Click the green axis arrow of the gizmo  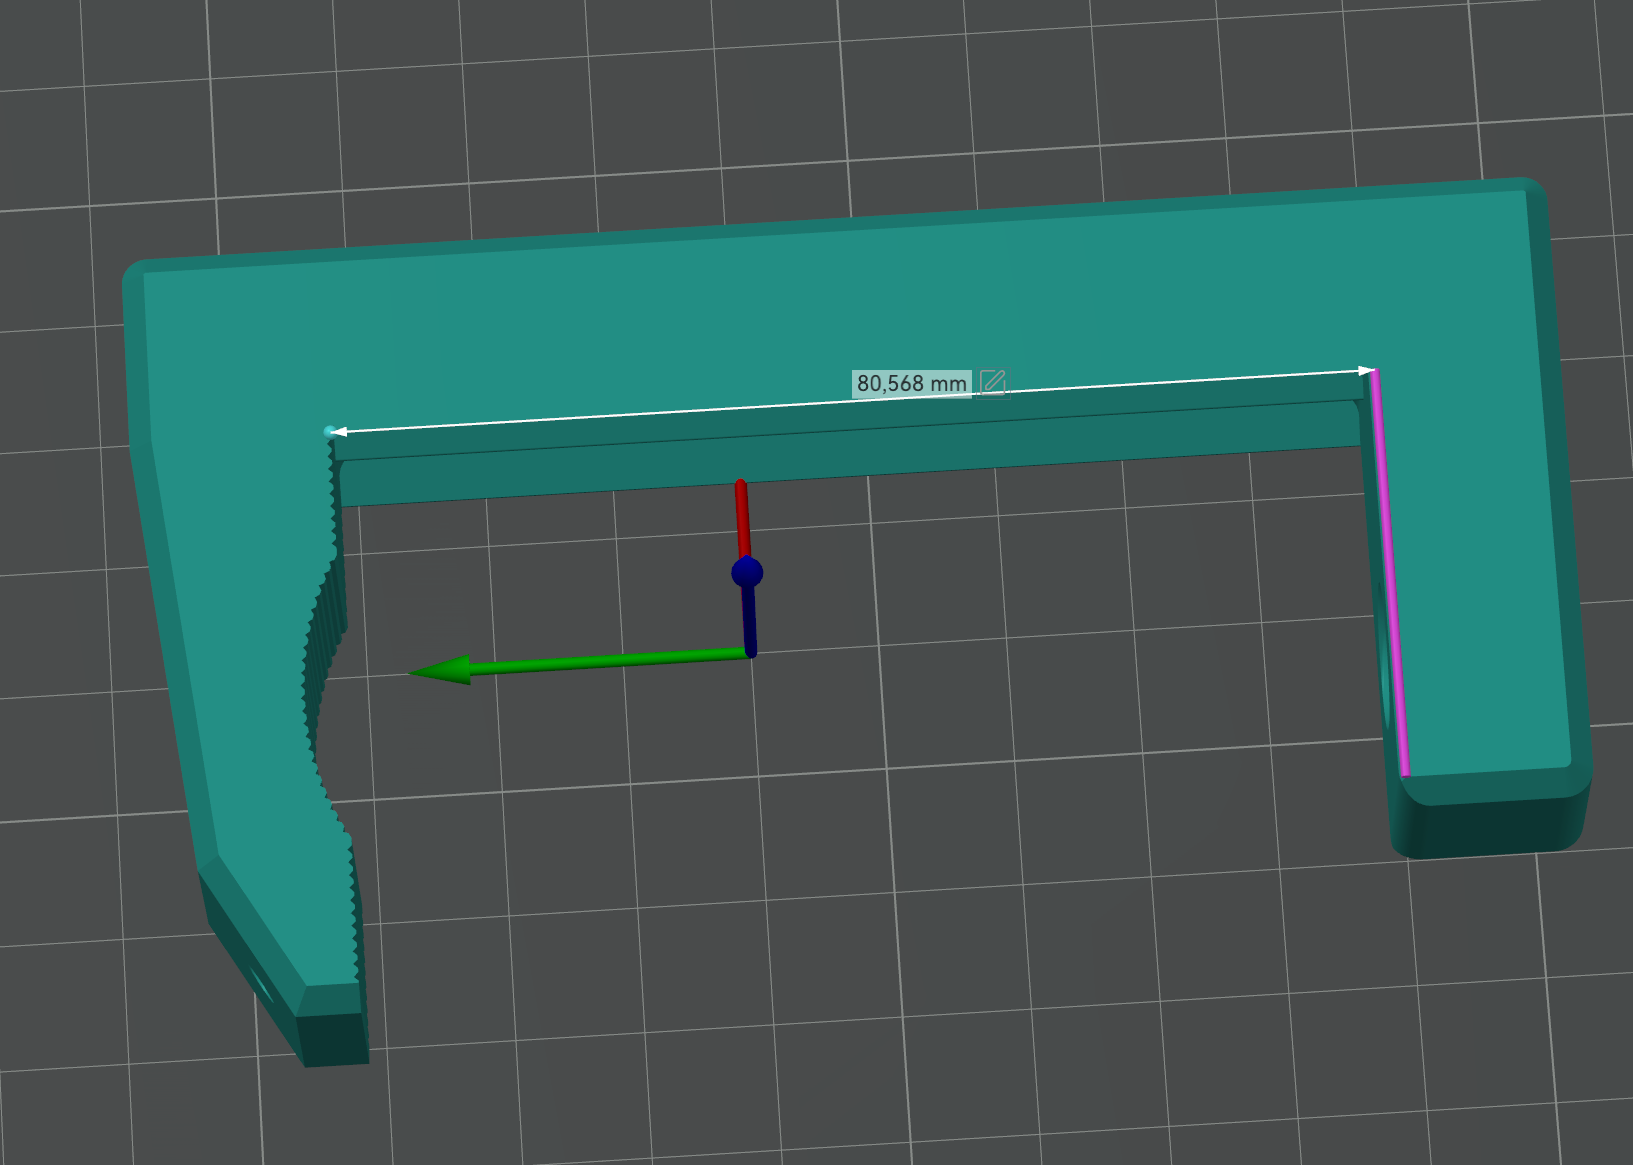[x=580, y=663]
